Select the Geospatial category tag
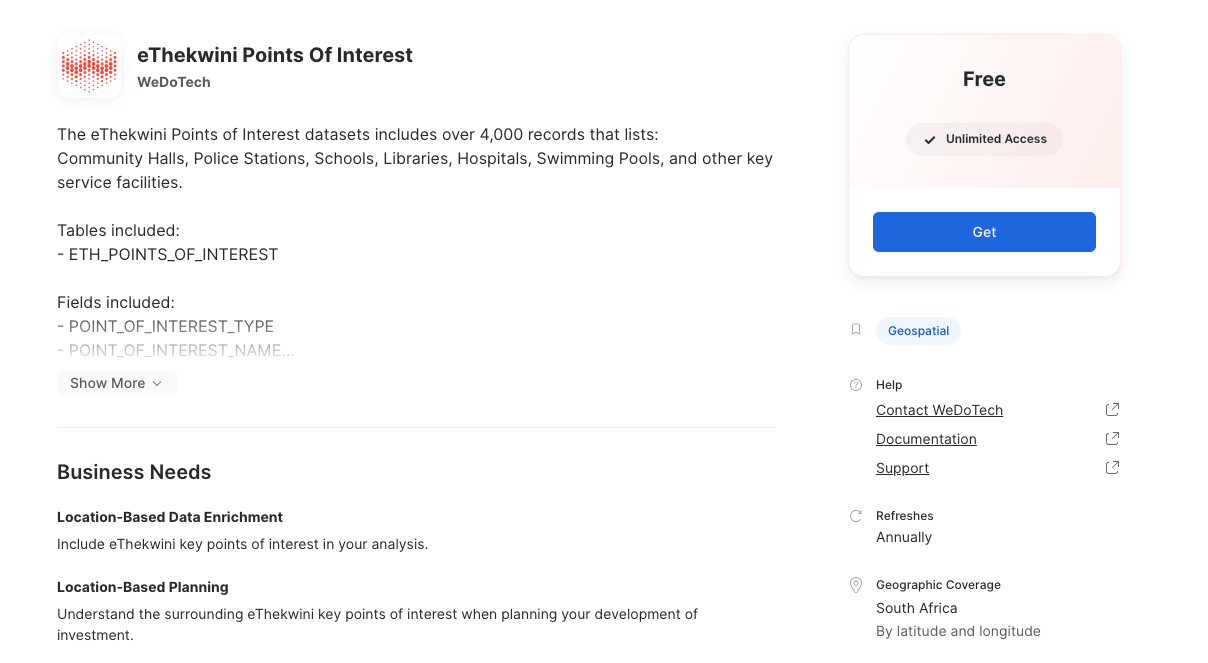 pyautogui.click(x=918, y=331)
